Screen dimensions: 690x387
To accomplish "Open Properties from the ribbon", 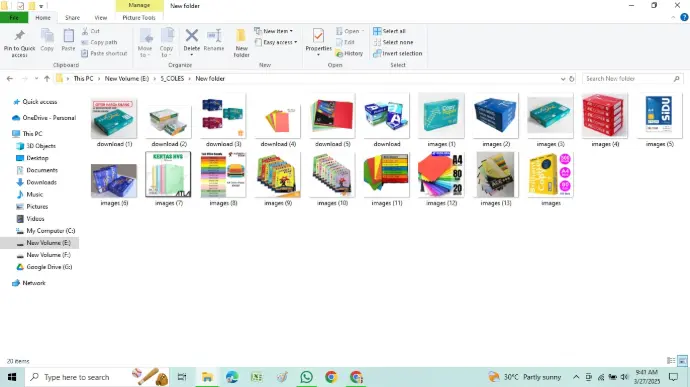I will pyautogui.click(x=318, y=40).
